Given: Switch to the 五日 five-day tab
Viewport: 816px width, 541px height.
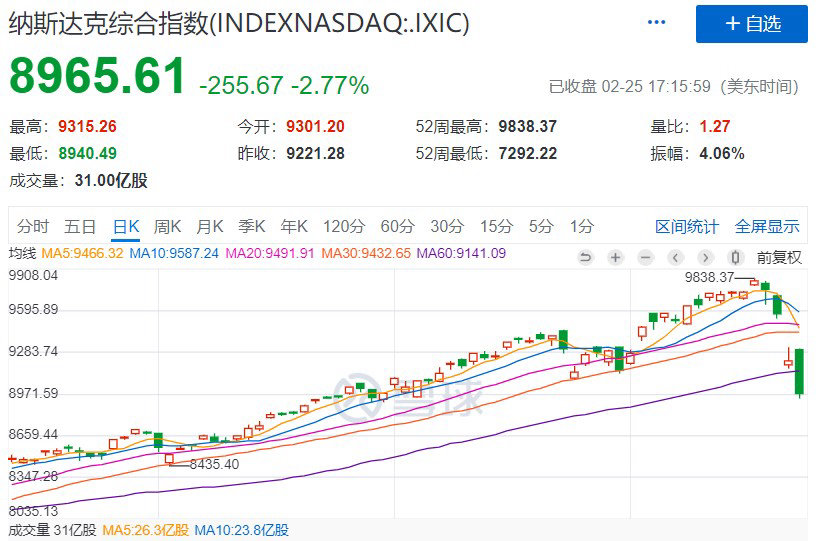Looking at the screenshot, I should pyautogui.click(x=80, y=227).
